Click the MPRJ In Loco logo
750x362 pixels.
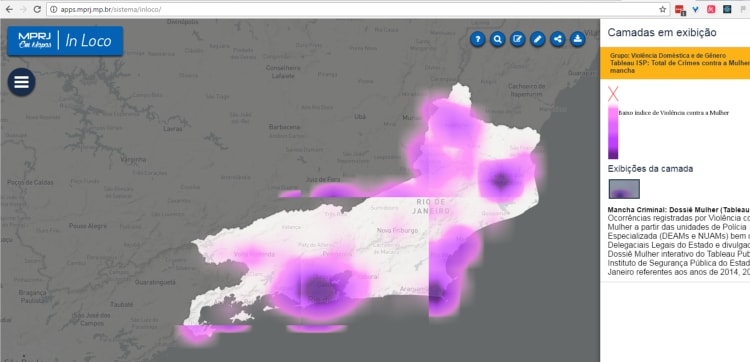(65, 41)
